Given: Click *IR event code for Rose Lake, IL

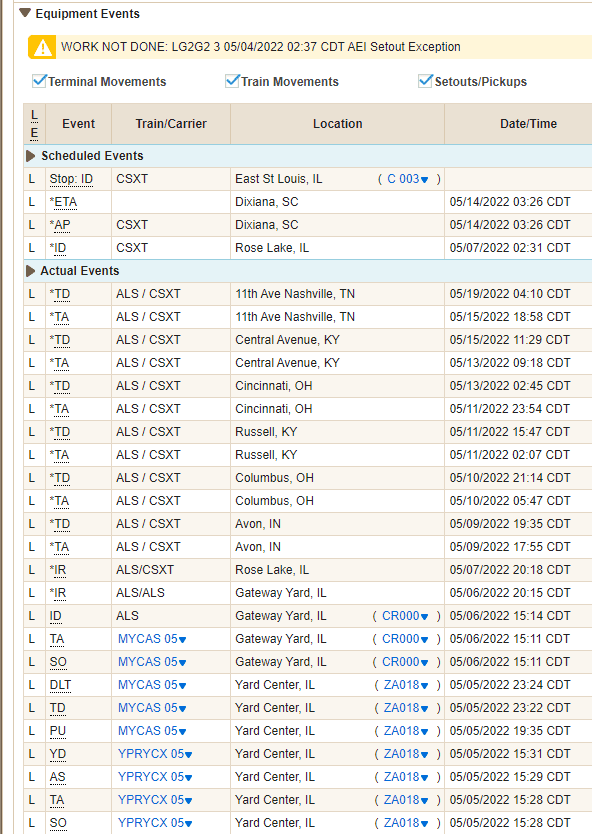Looking at the screenshot, I should (58, 570).
